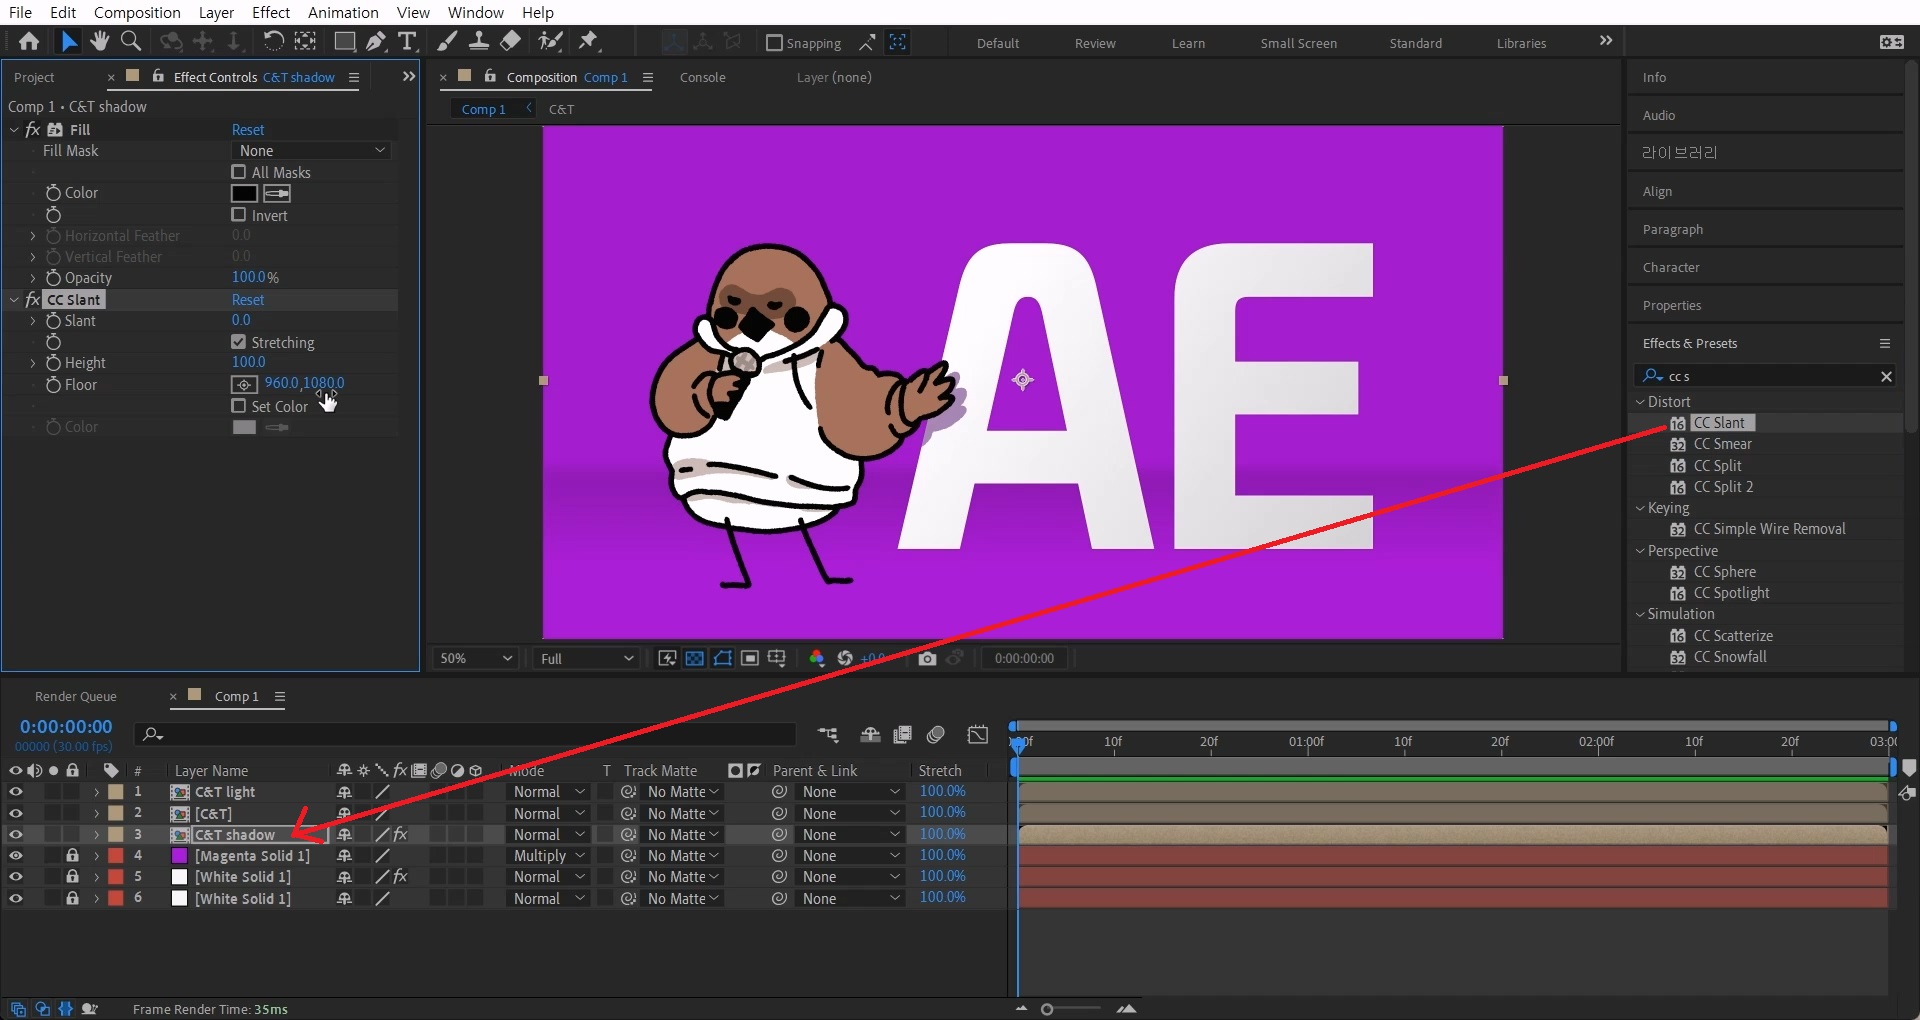The width and height of the screenshot is (1920, 1020).
Task: Hide the C&T shadow layer
Action: (x=16, y=835)
